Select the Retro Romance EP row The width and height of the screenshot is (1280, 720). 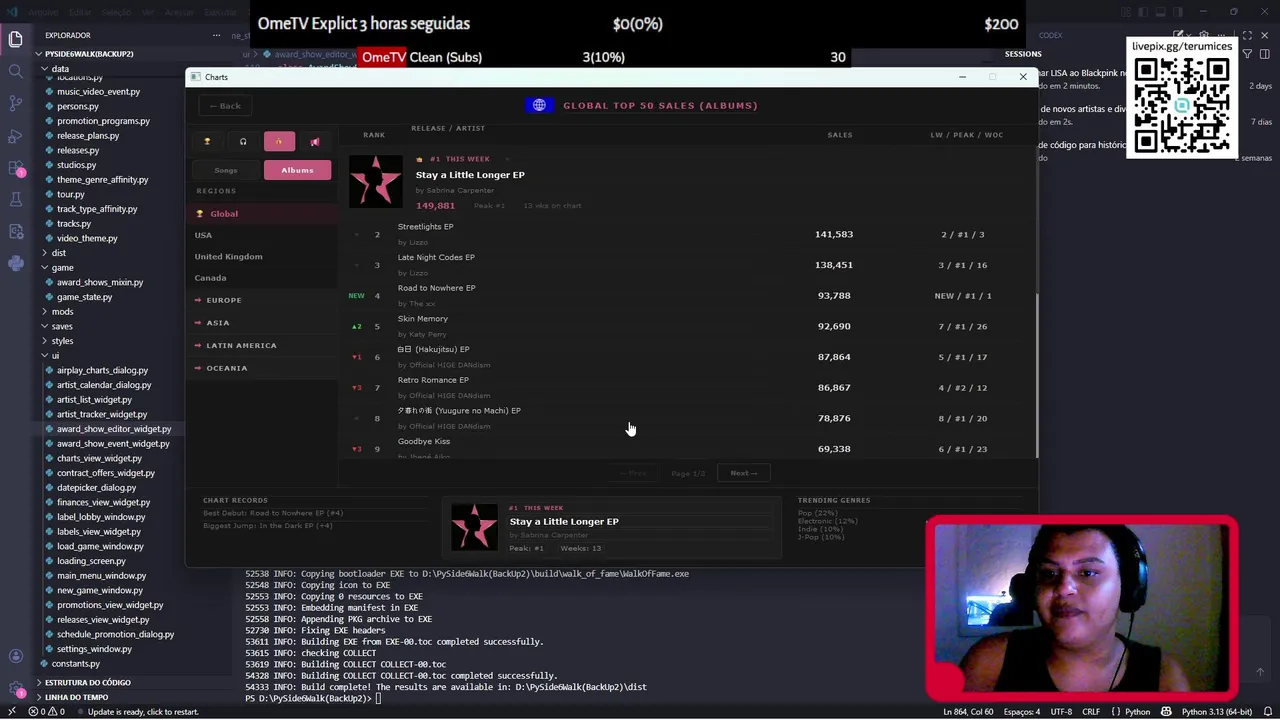pos(689,388)
